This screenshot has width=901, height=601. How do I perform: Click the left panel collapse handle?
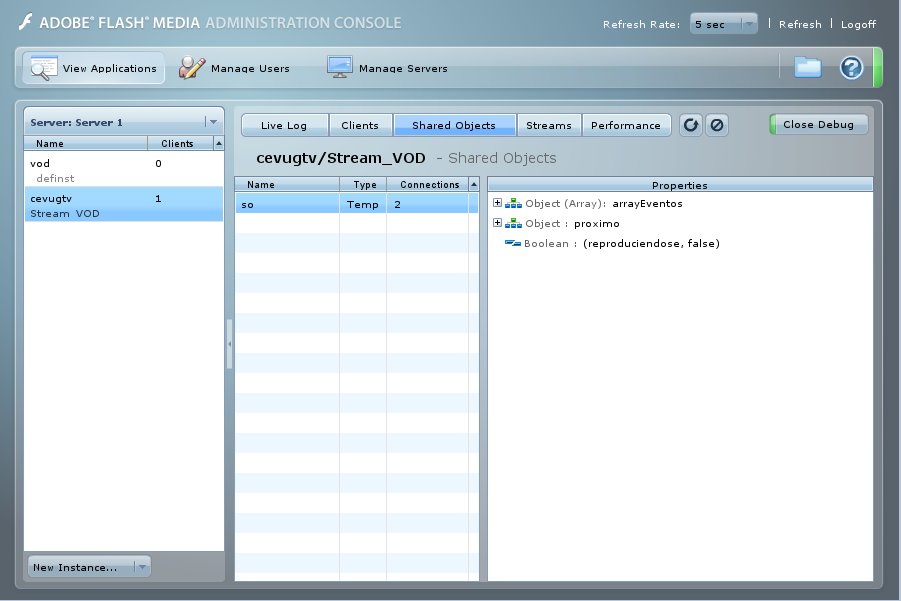click(x=229, y=344)
